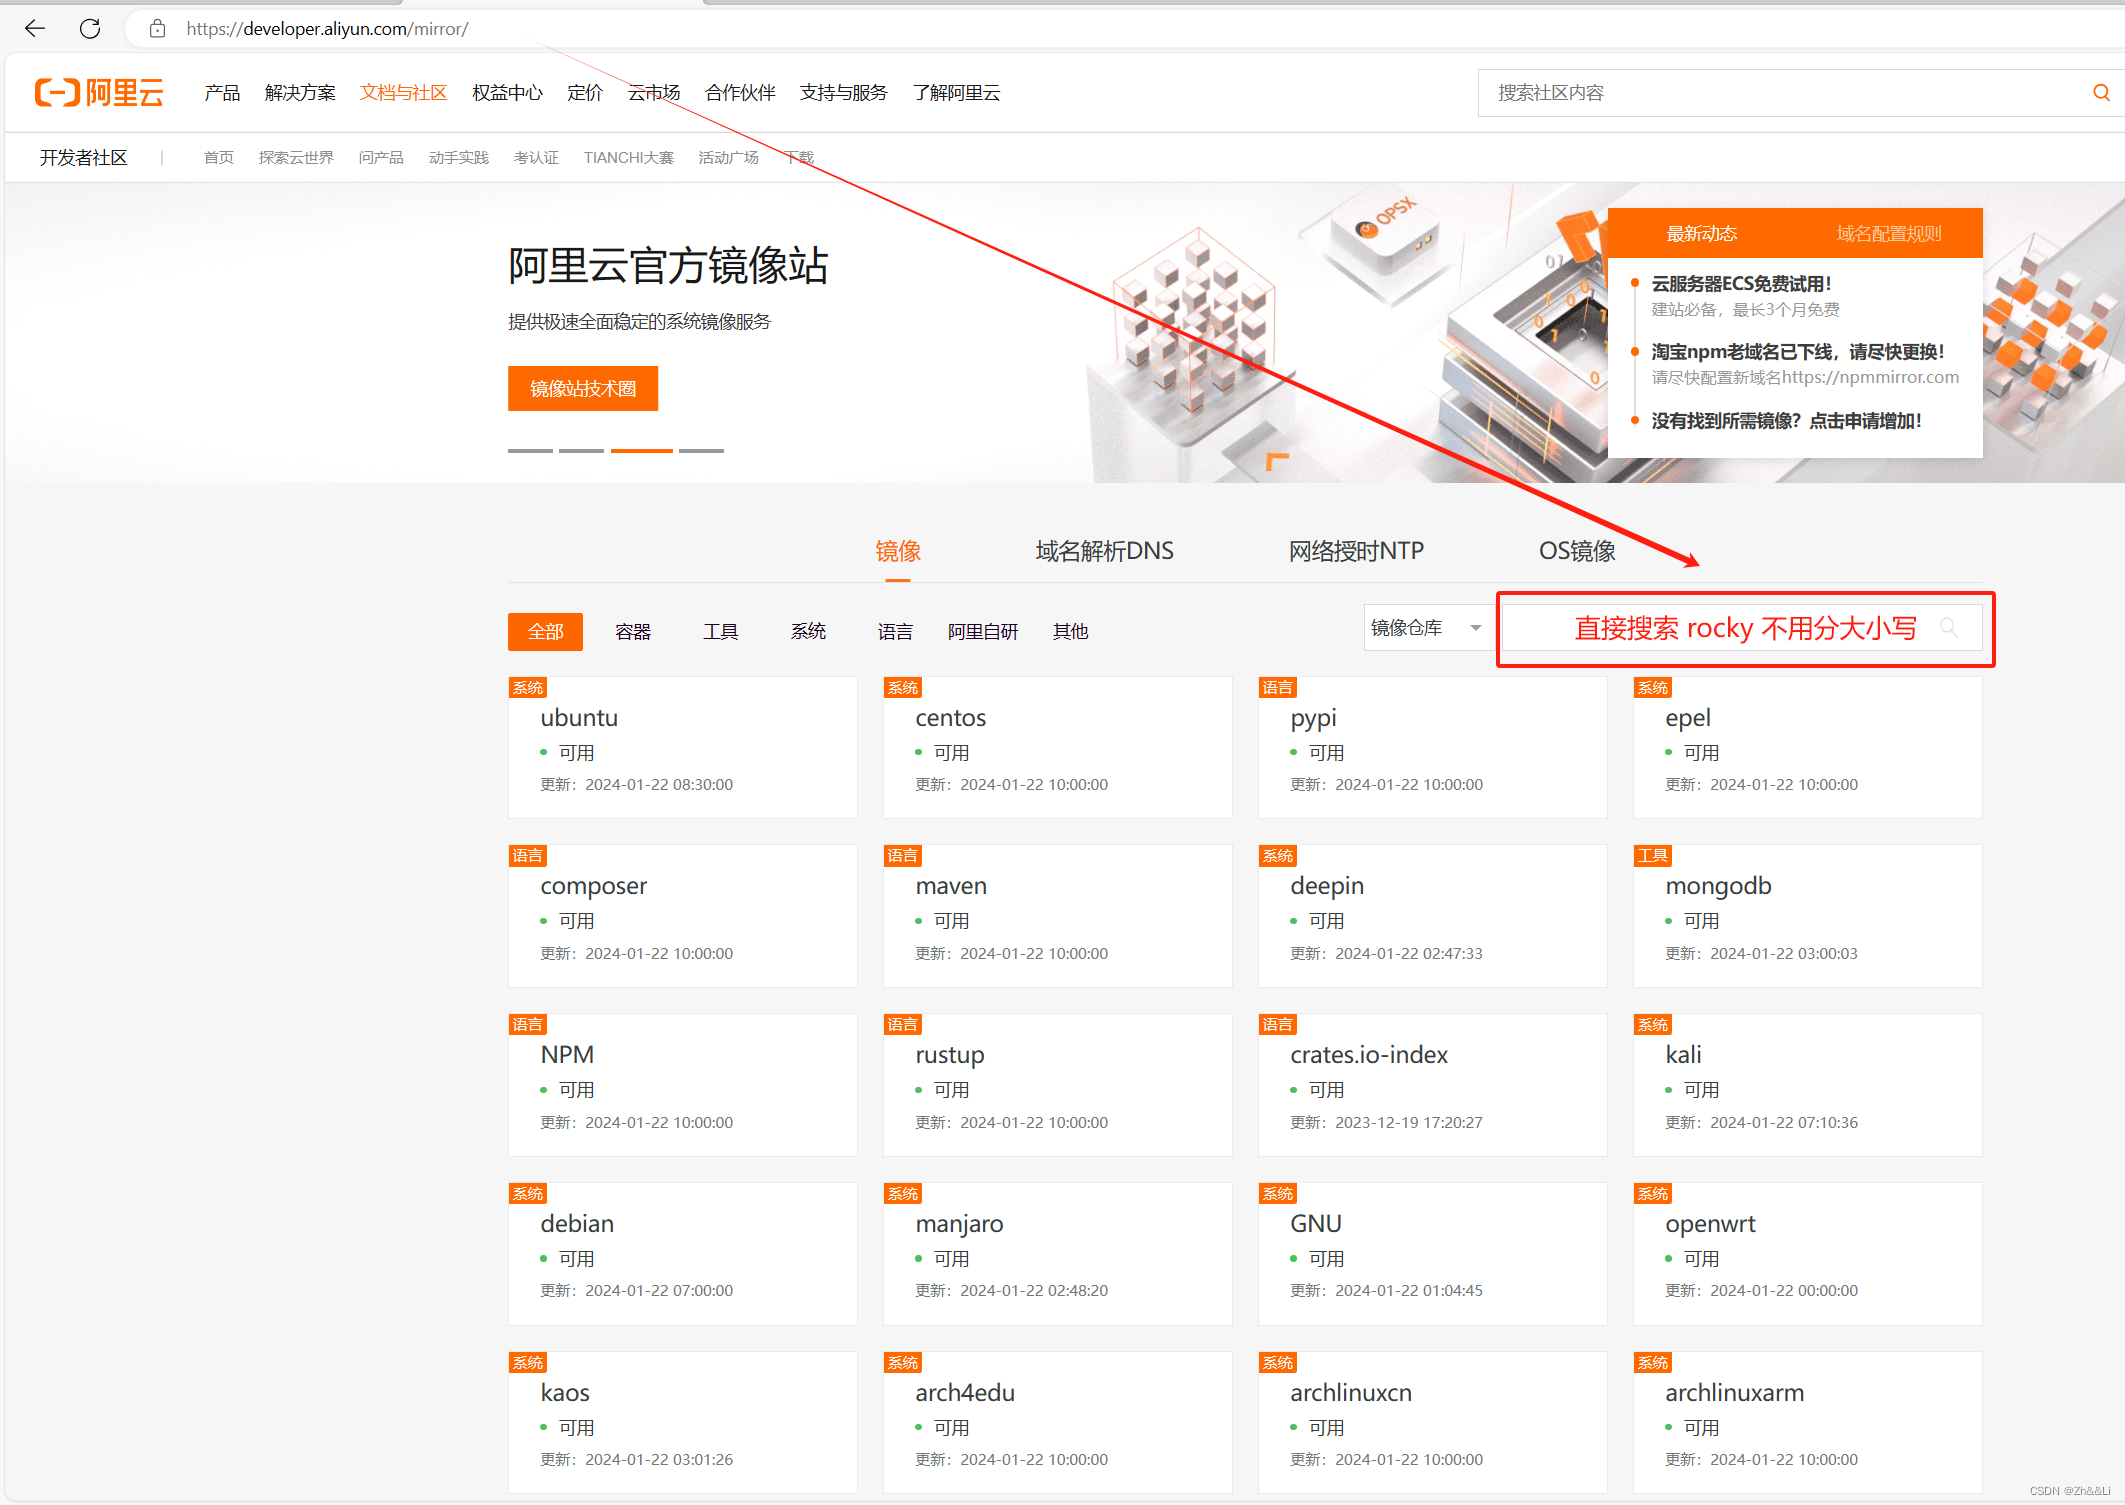The image size is (2125, 1505).
Task: Open 探索云世界 sub-navigation link
Action: tap(296, 158)
